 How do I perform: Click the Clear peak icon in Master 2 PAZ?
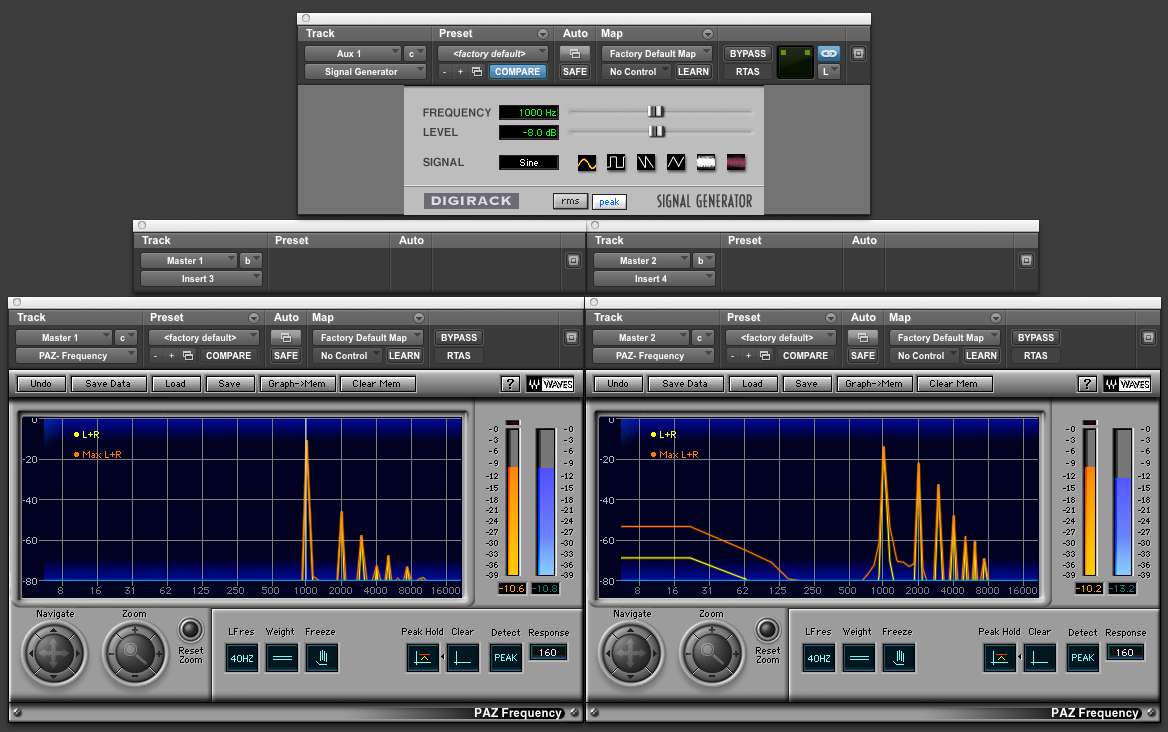pos(1040,658)
